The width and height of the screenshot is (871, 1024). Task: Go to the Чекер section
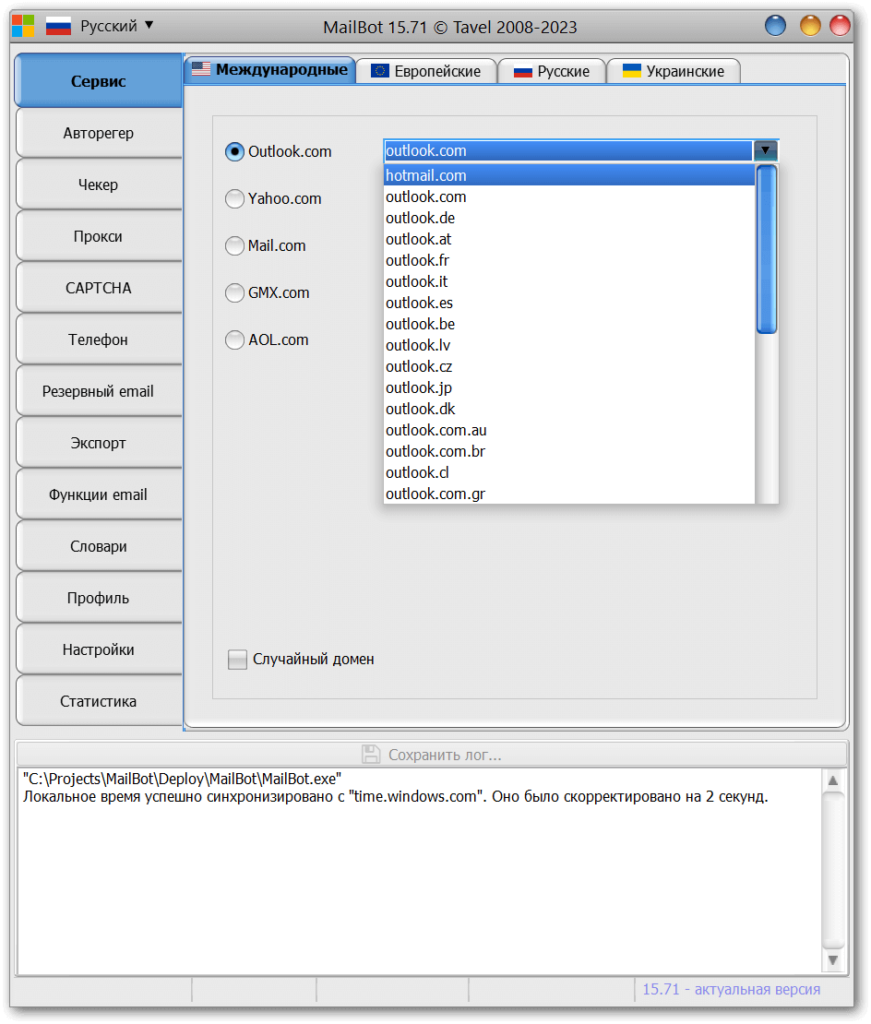coord(99,185)
